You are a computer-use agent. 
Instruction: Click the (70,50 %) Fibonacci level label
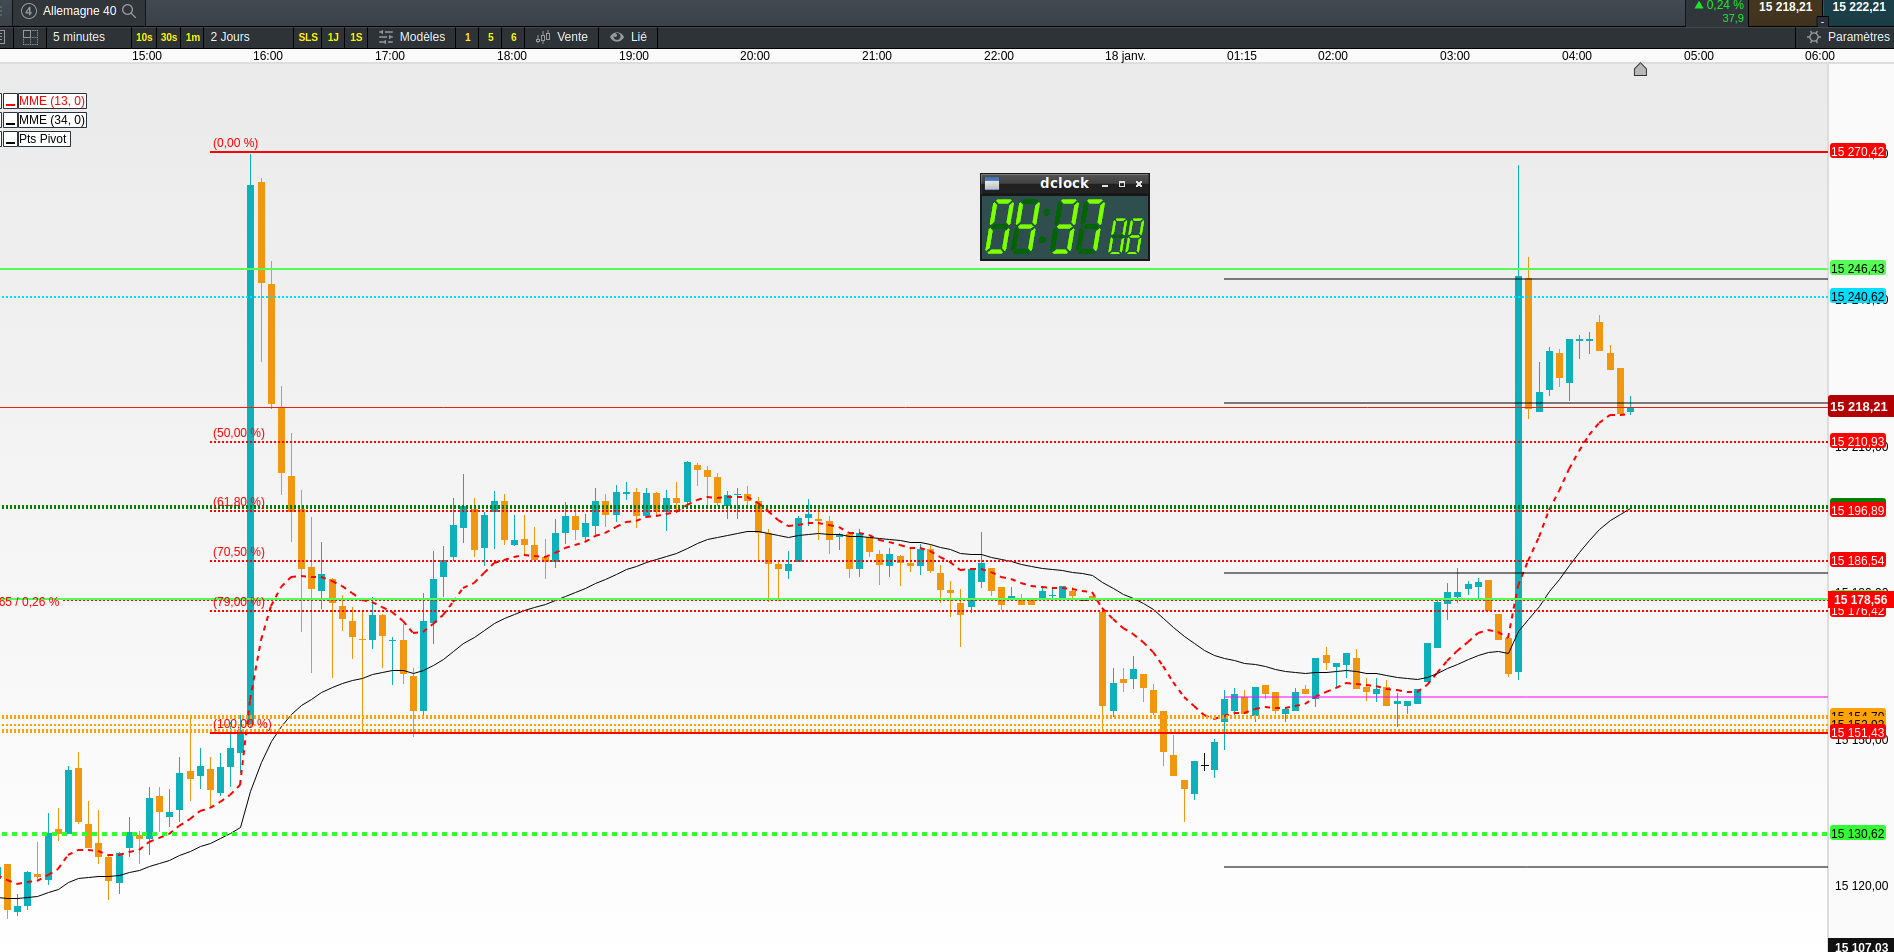coord(238,552)
